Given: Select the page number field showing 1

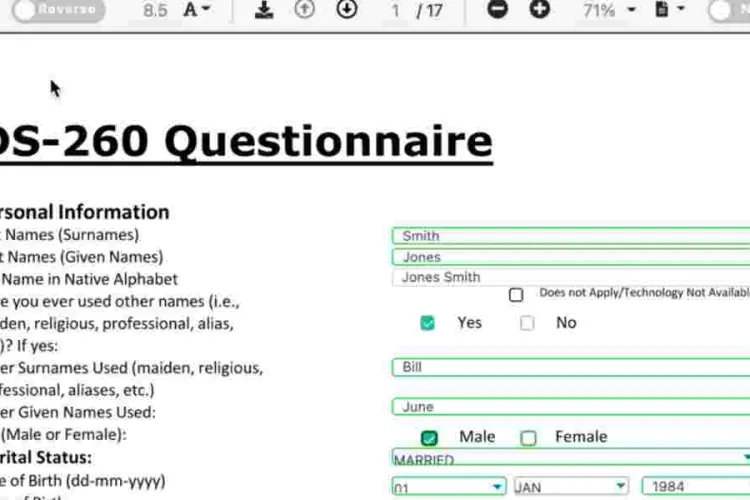Looking at the screenshot, I should tap(395, 11).
